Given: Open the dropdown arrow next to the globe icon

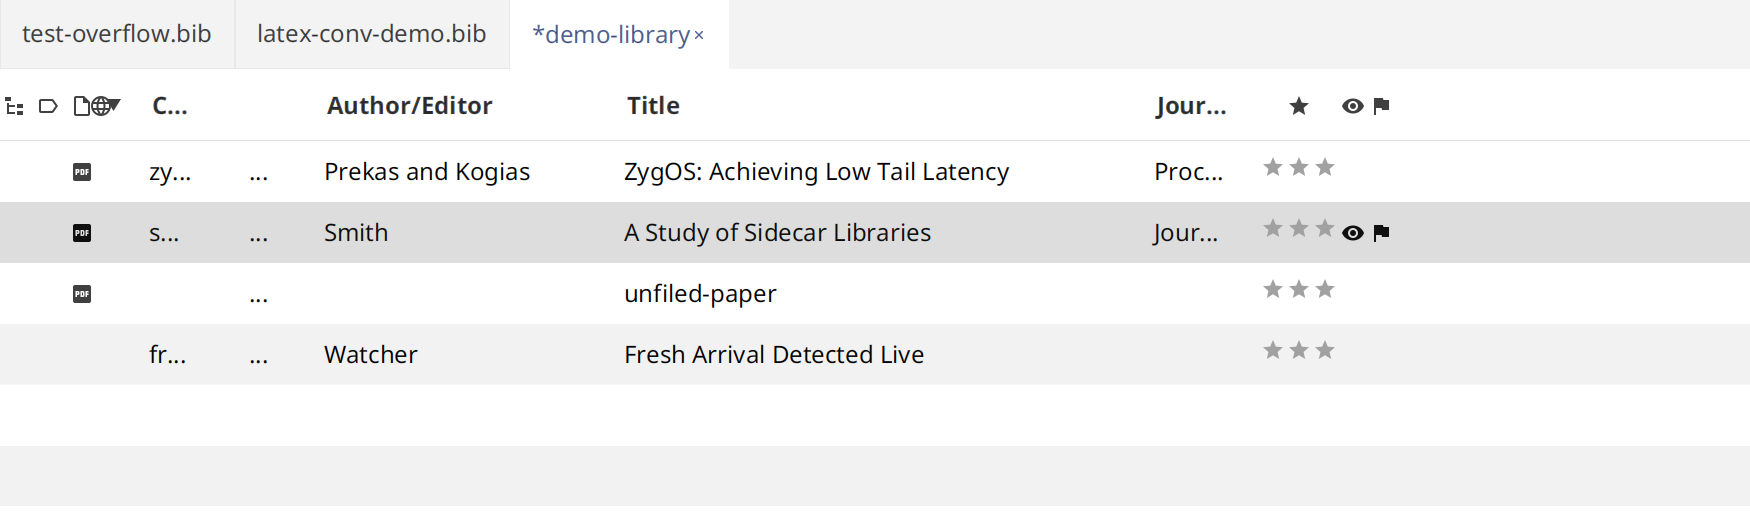Looking at the screenshot, I should tap(115, 104).
